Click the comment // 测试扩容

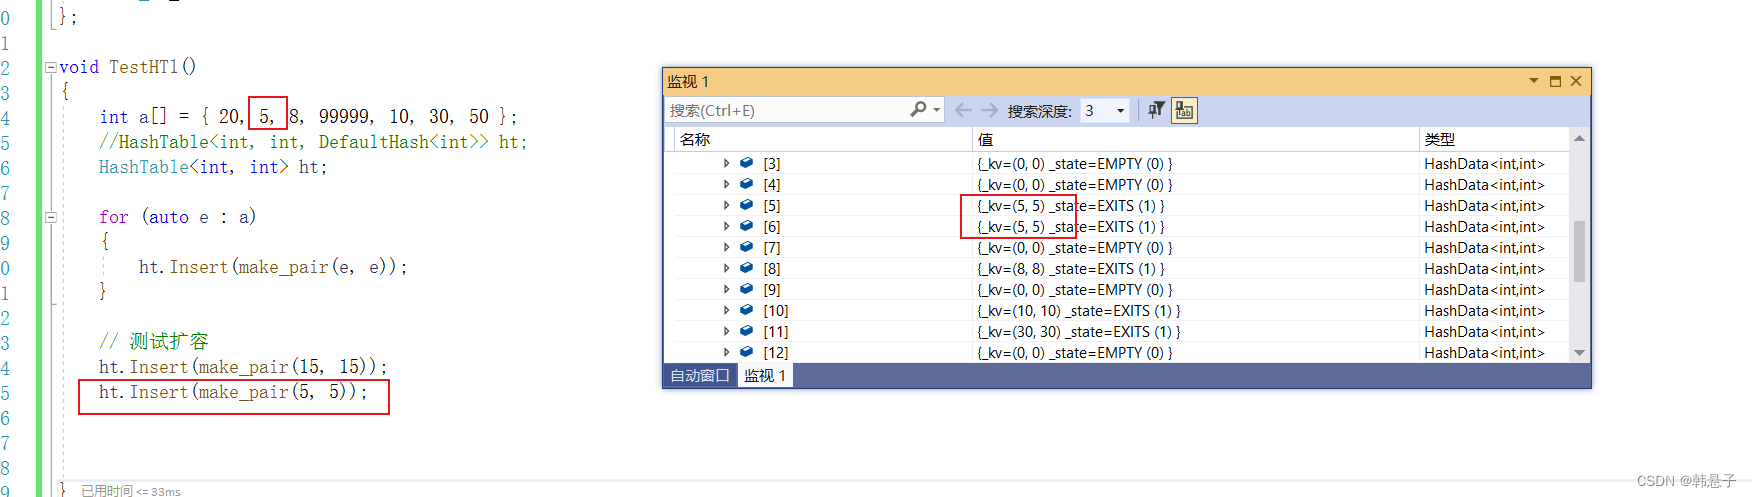click(x=154, y=341)
